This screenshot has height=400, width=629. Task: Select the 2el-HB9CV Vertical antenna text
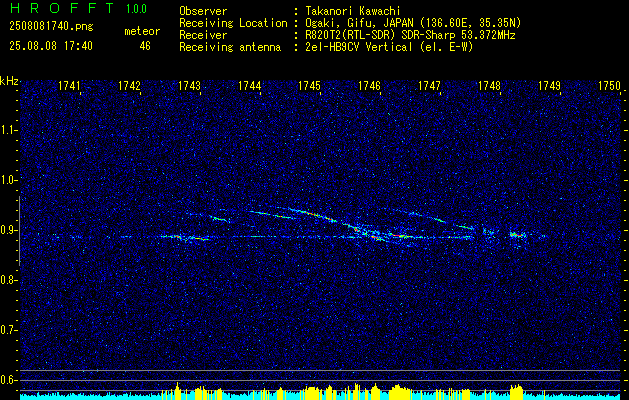[389, 47]
